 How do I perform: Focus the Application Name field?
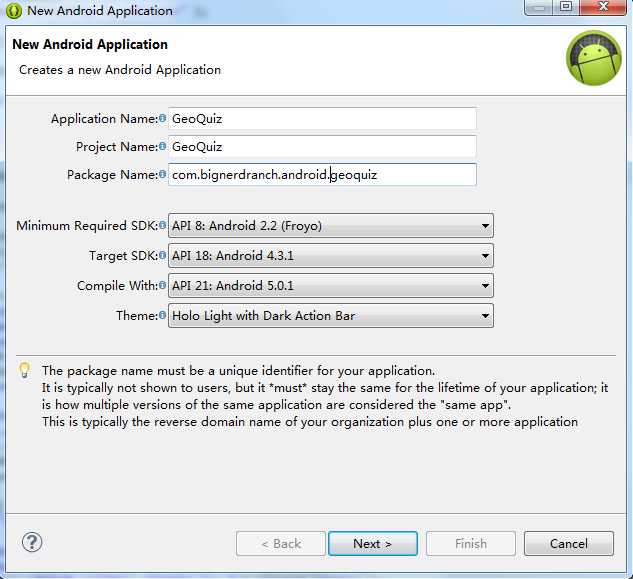[x=322, y=119]
